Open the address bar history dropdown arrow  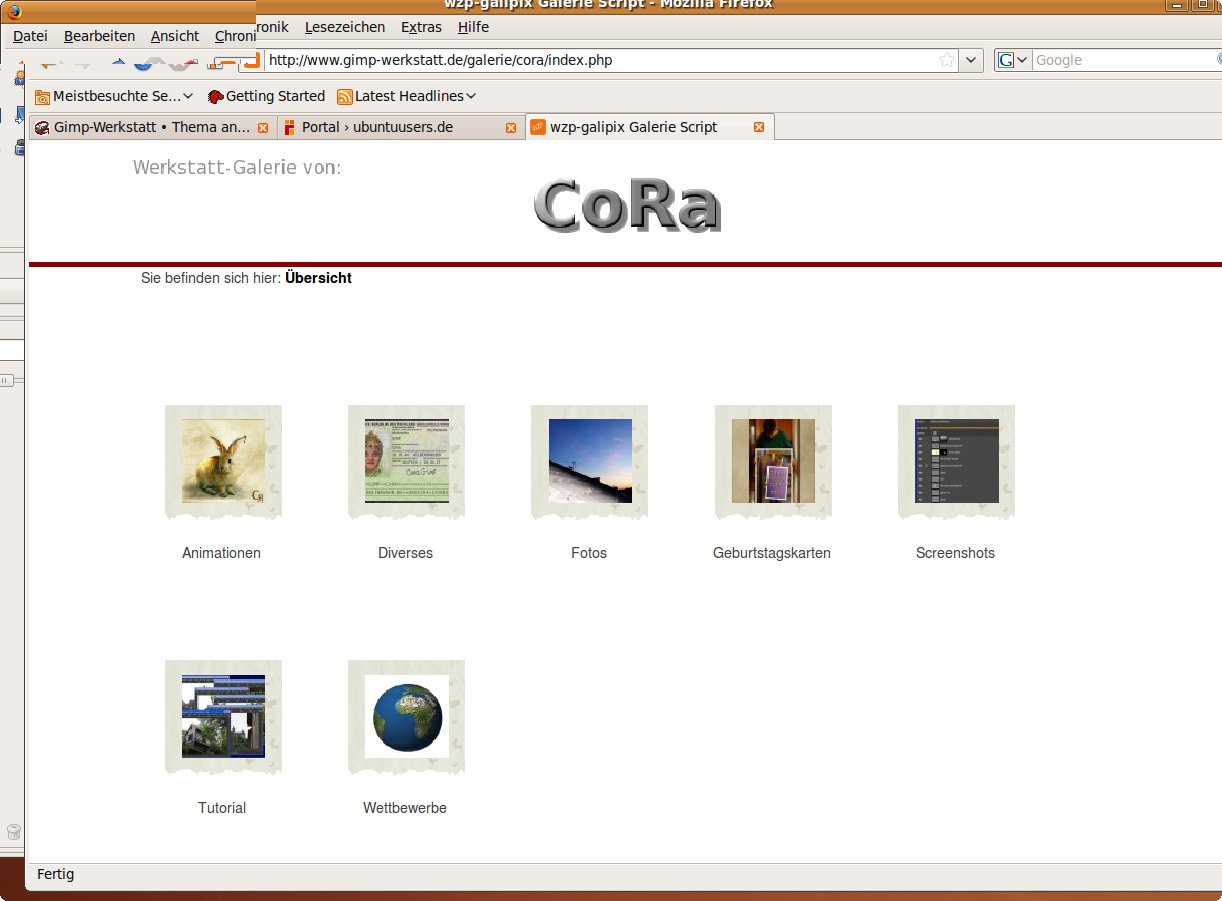click(971, 60)
